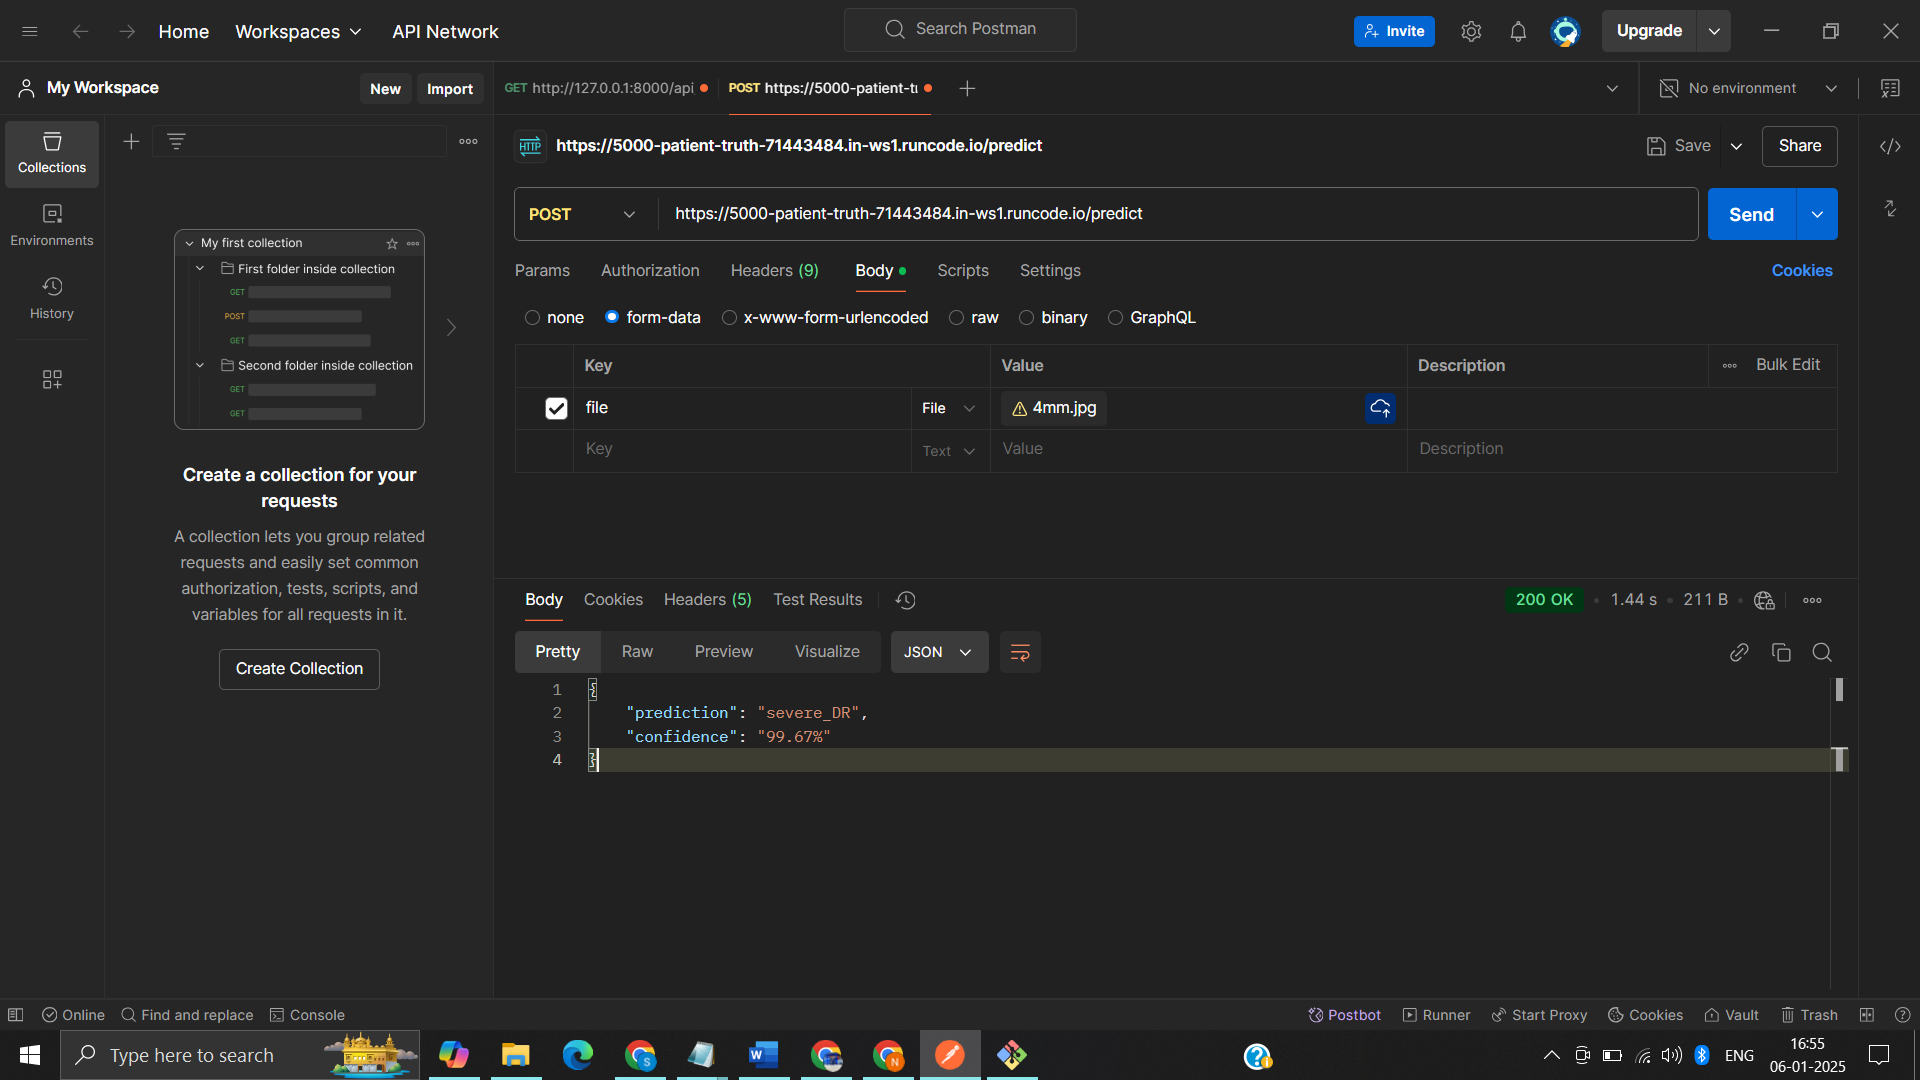This screenshot has width=1920, height=1080.
Task: Switch to the Authorization tab
Action: (650, 271)
